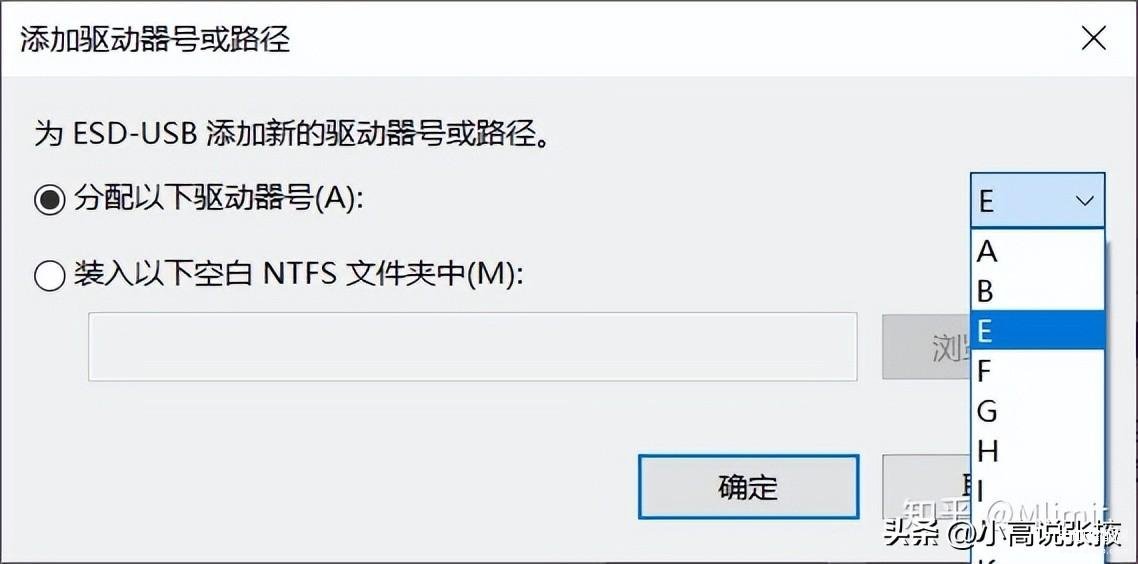Choose drive letter B from the list
1138x564 pixels.
(1037, 291)
